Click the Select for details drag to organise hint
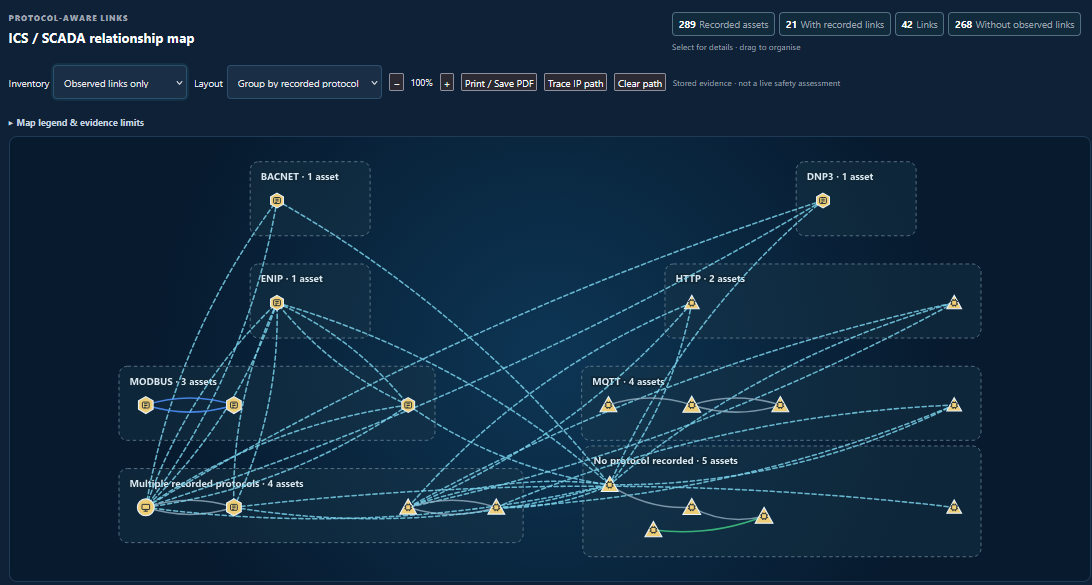The width and height of the screenshot is (1092, 585). tap(736, 47)
